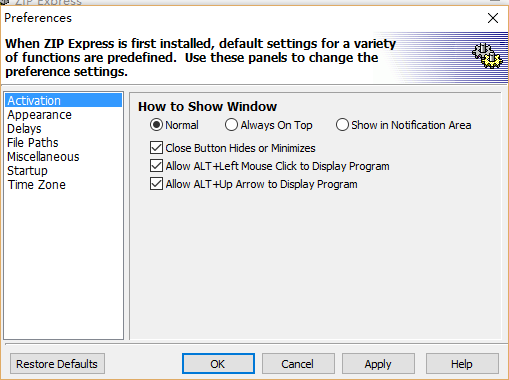Confirm settings with the OK button
Screen dimensions: 509x380
[218, 364]
